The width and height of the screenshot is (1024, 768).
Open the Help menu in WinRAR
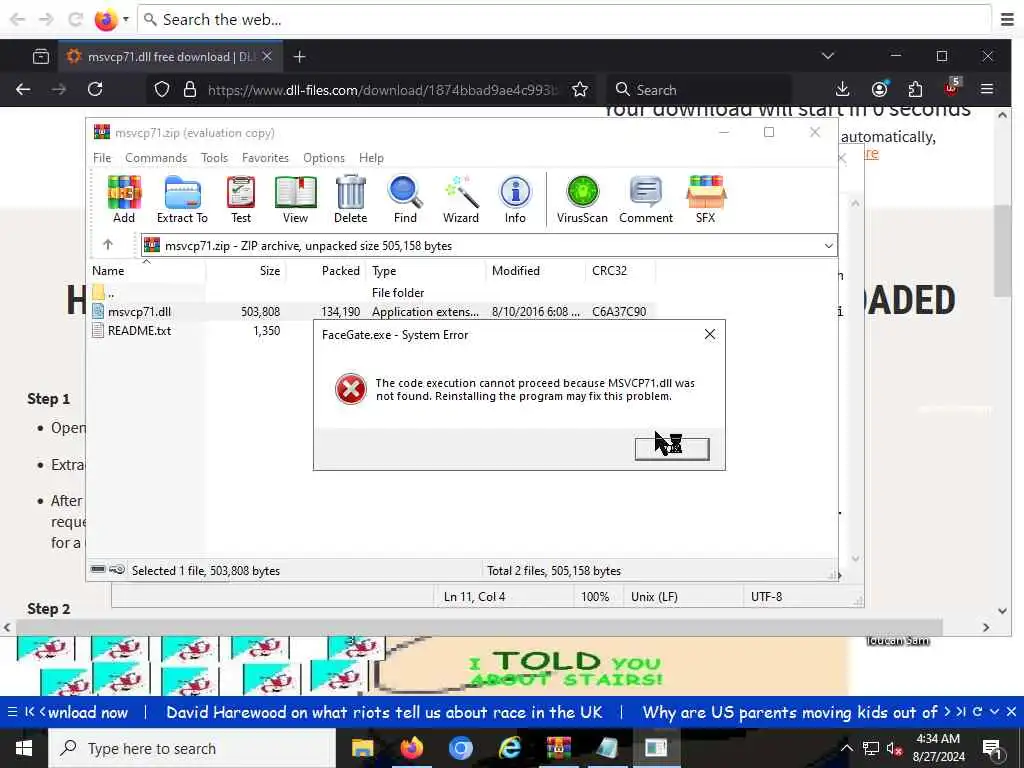[371, 158]
